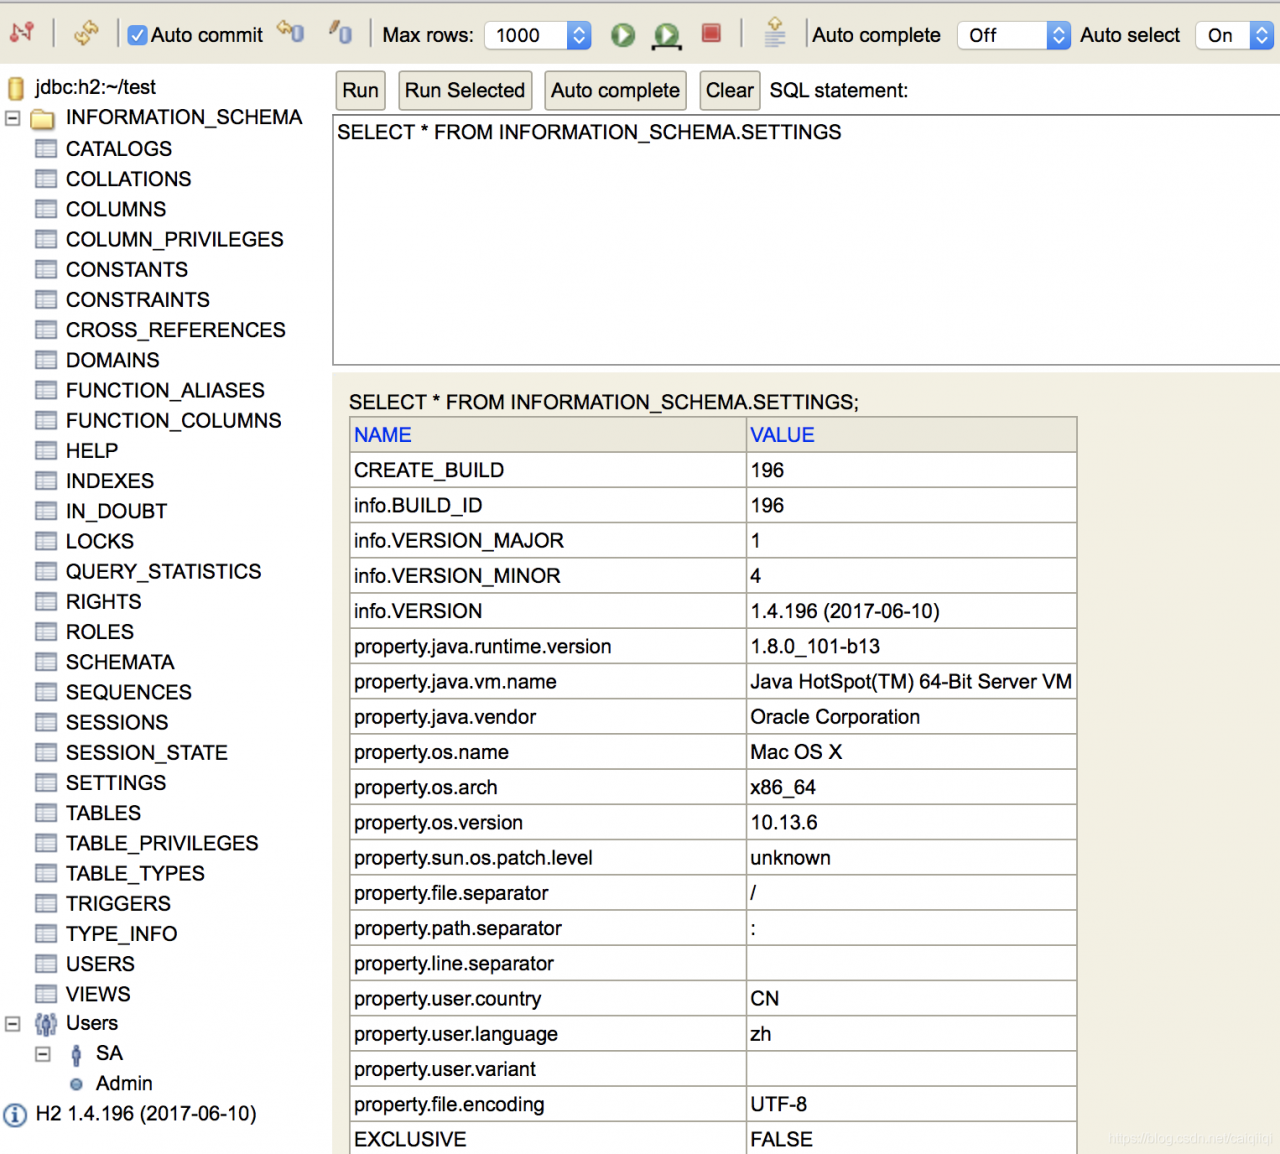Click the Run button

pos(360,91)
